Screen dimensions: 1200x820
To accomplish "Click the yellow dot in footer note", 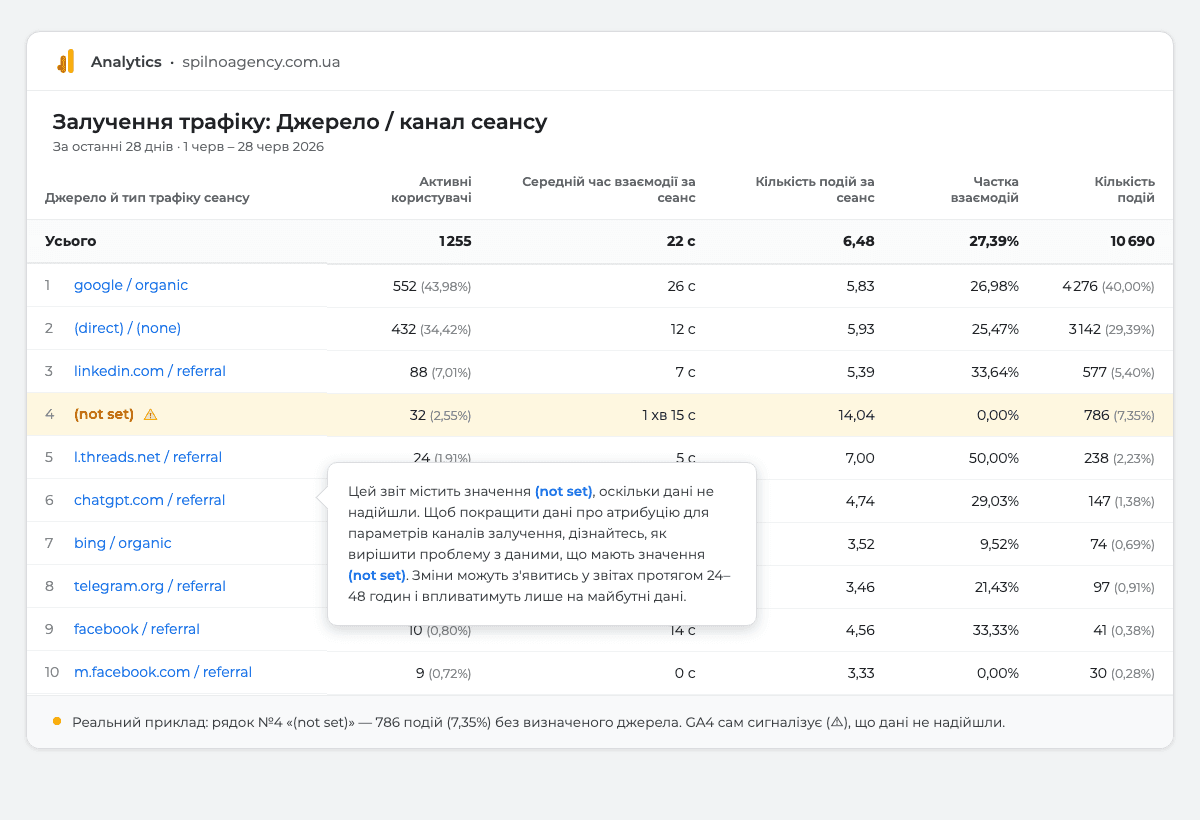I will click(x=57, y=721).
